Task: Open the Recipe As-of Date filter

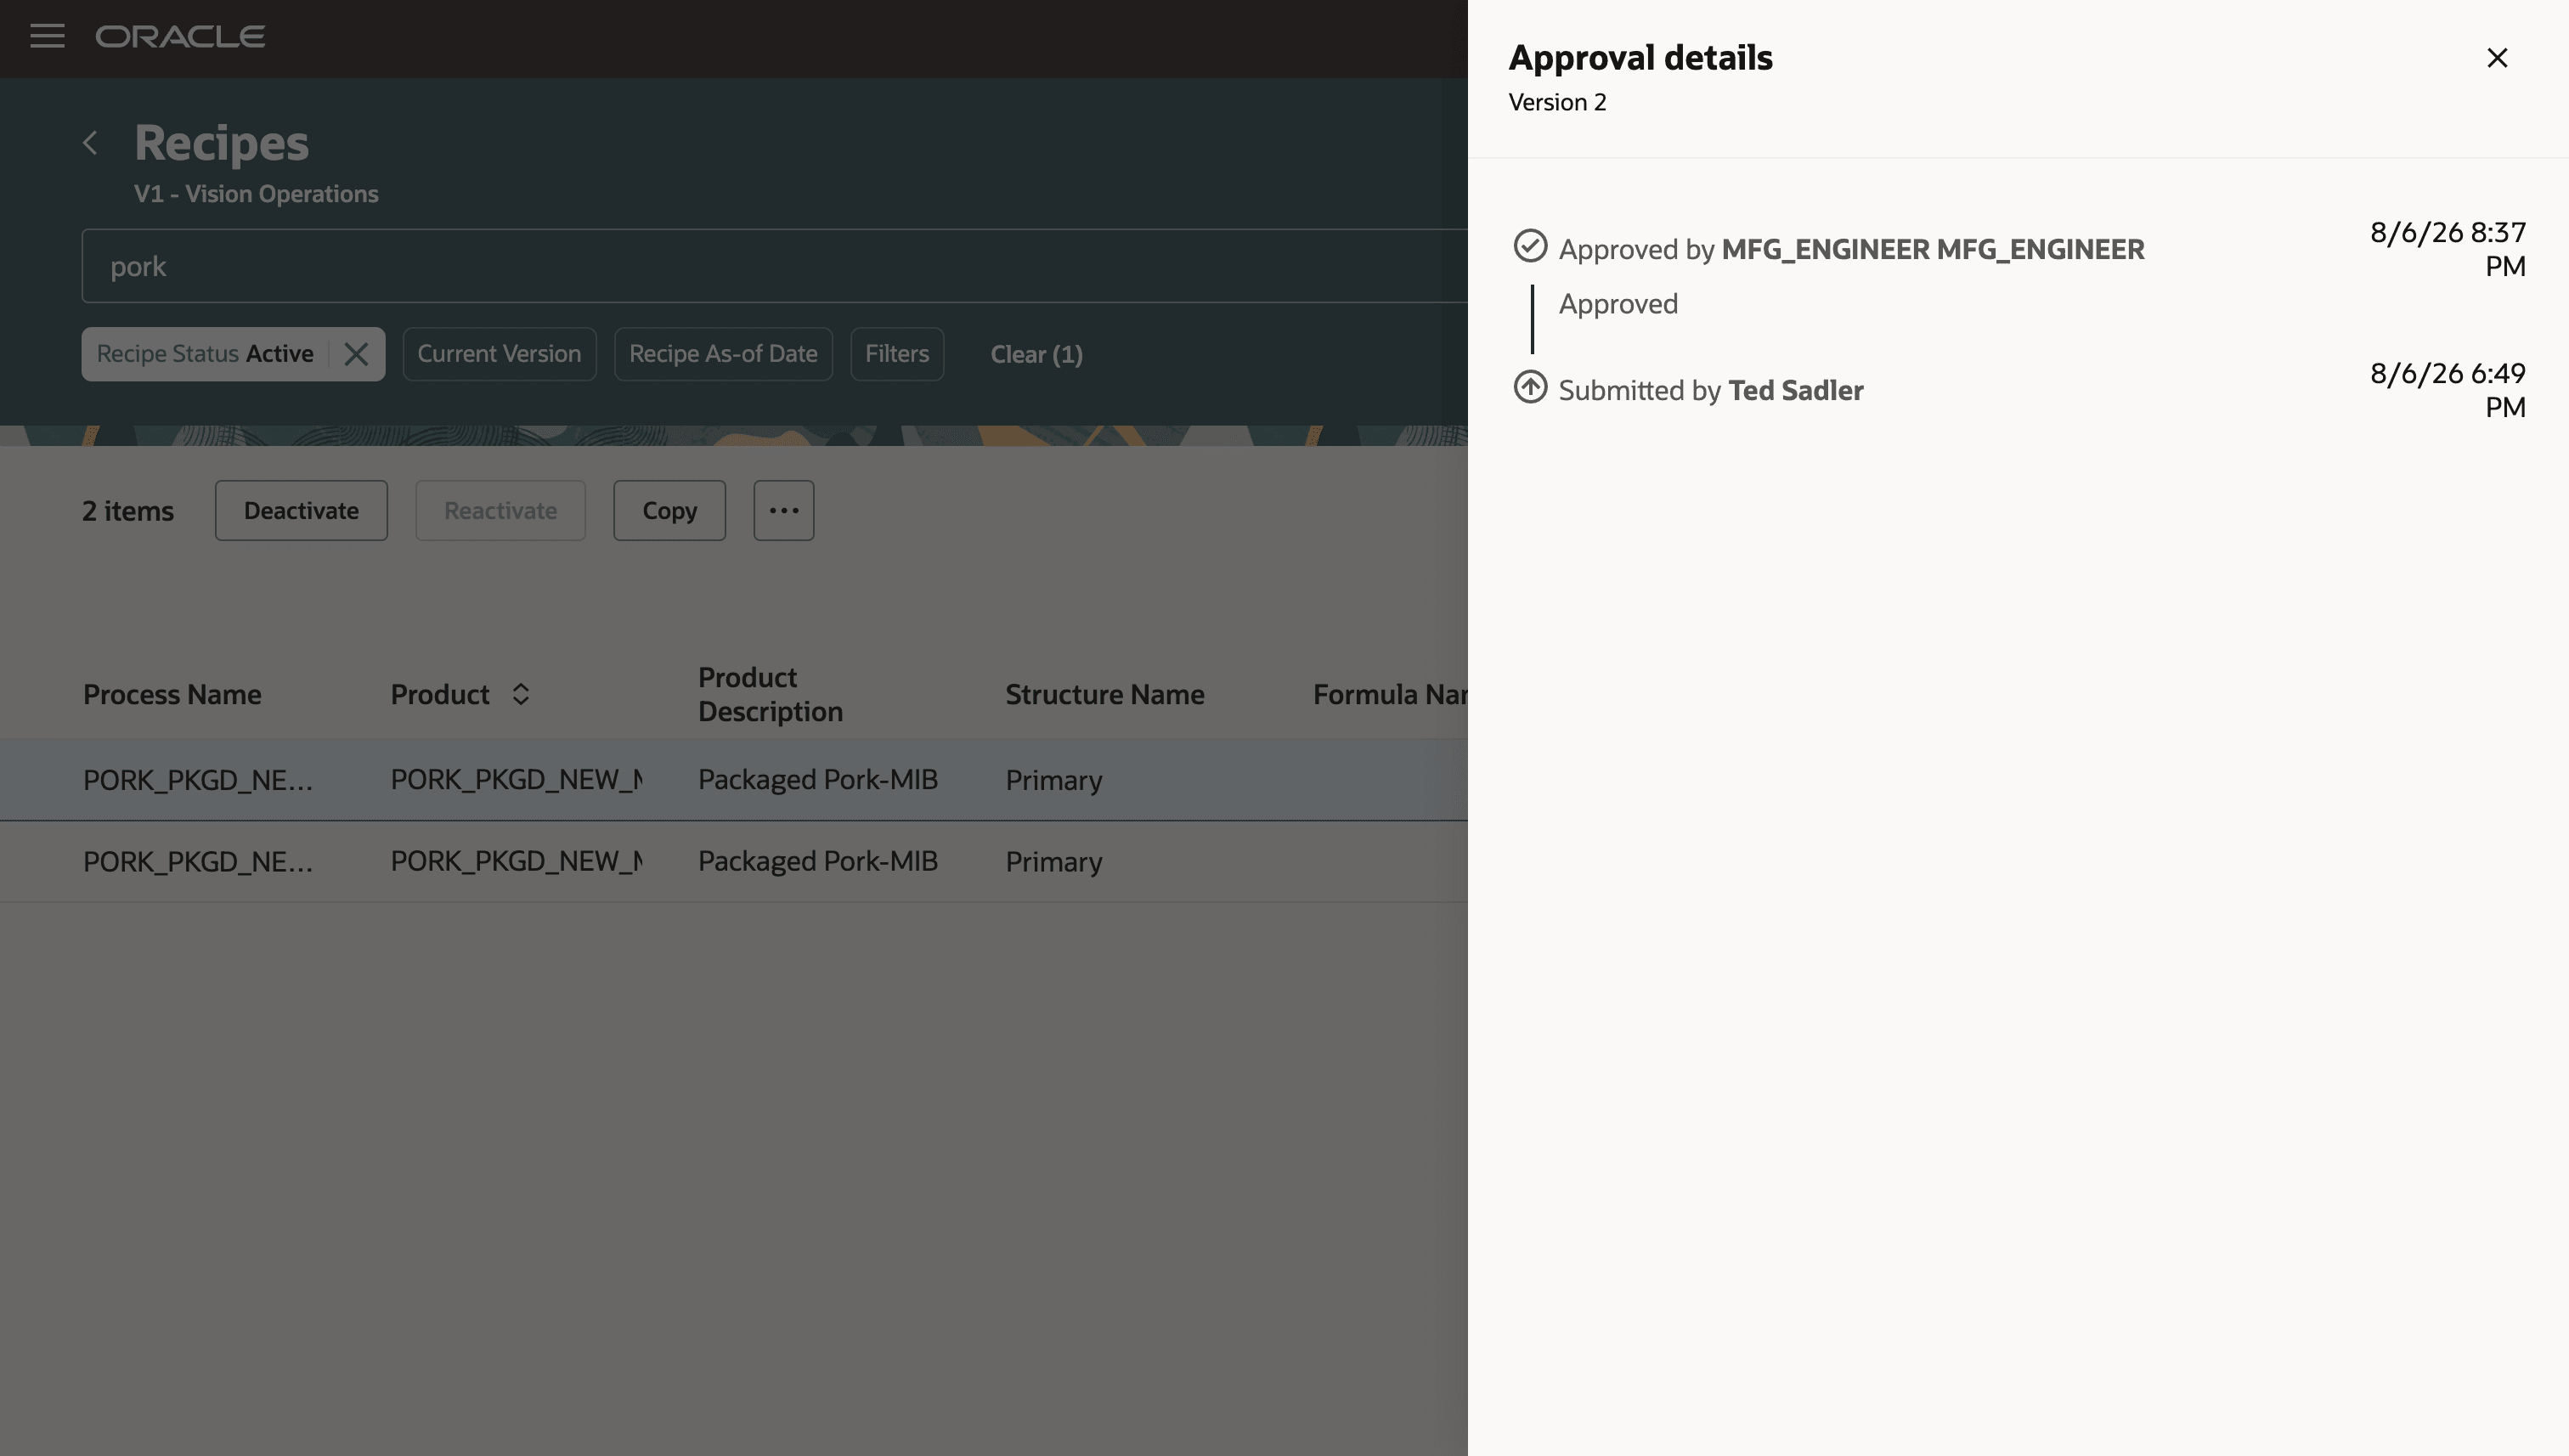Action: pos(723,354)
